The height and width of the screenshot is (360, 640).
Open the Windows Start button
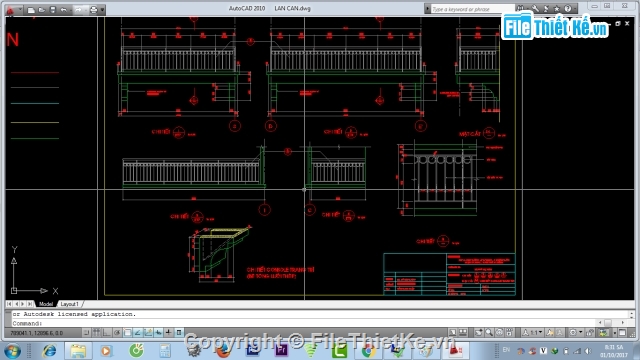(12, 351)
